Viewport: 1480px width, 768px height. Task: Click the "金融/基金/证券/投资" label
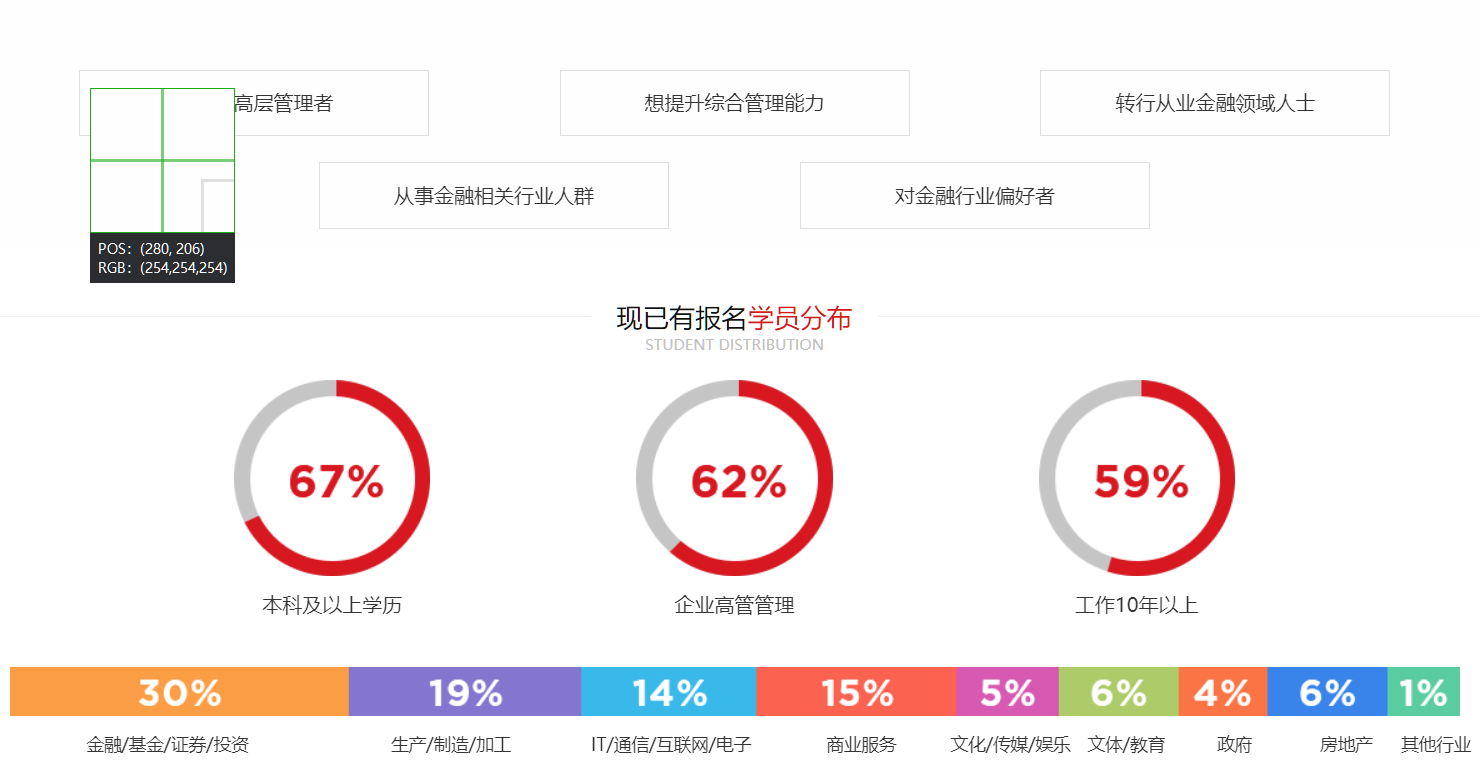167,745
